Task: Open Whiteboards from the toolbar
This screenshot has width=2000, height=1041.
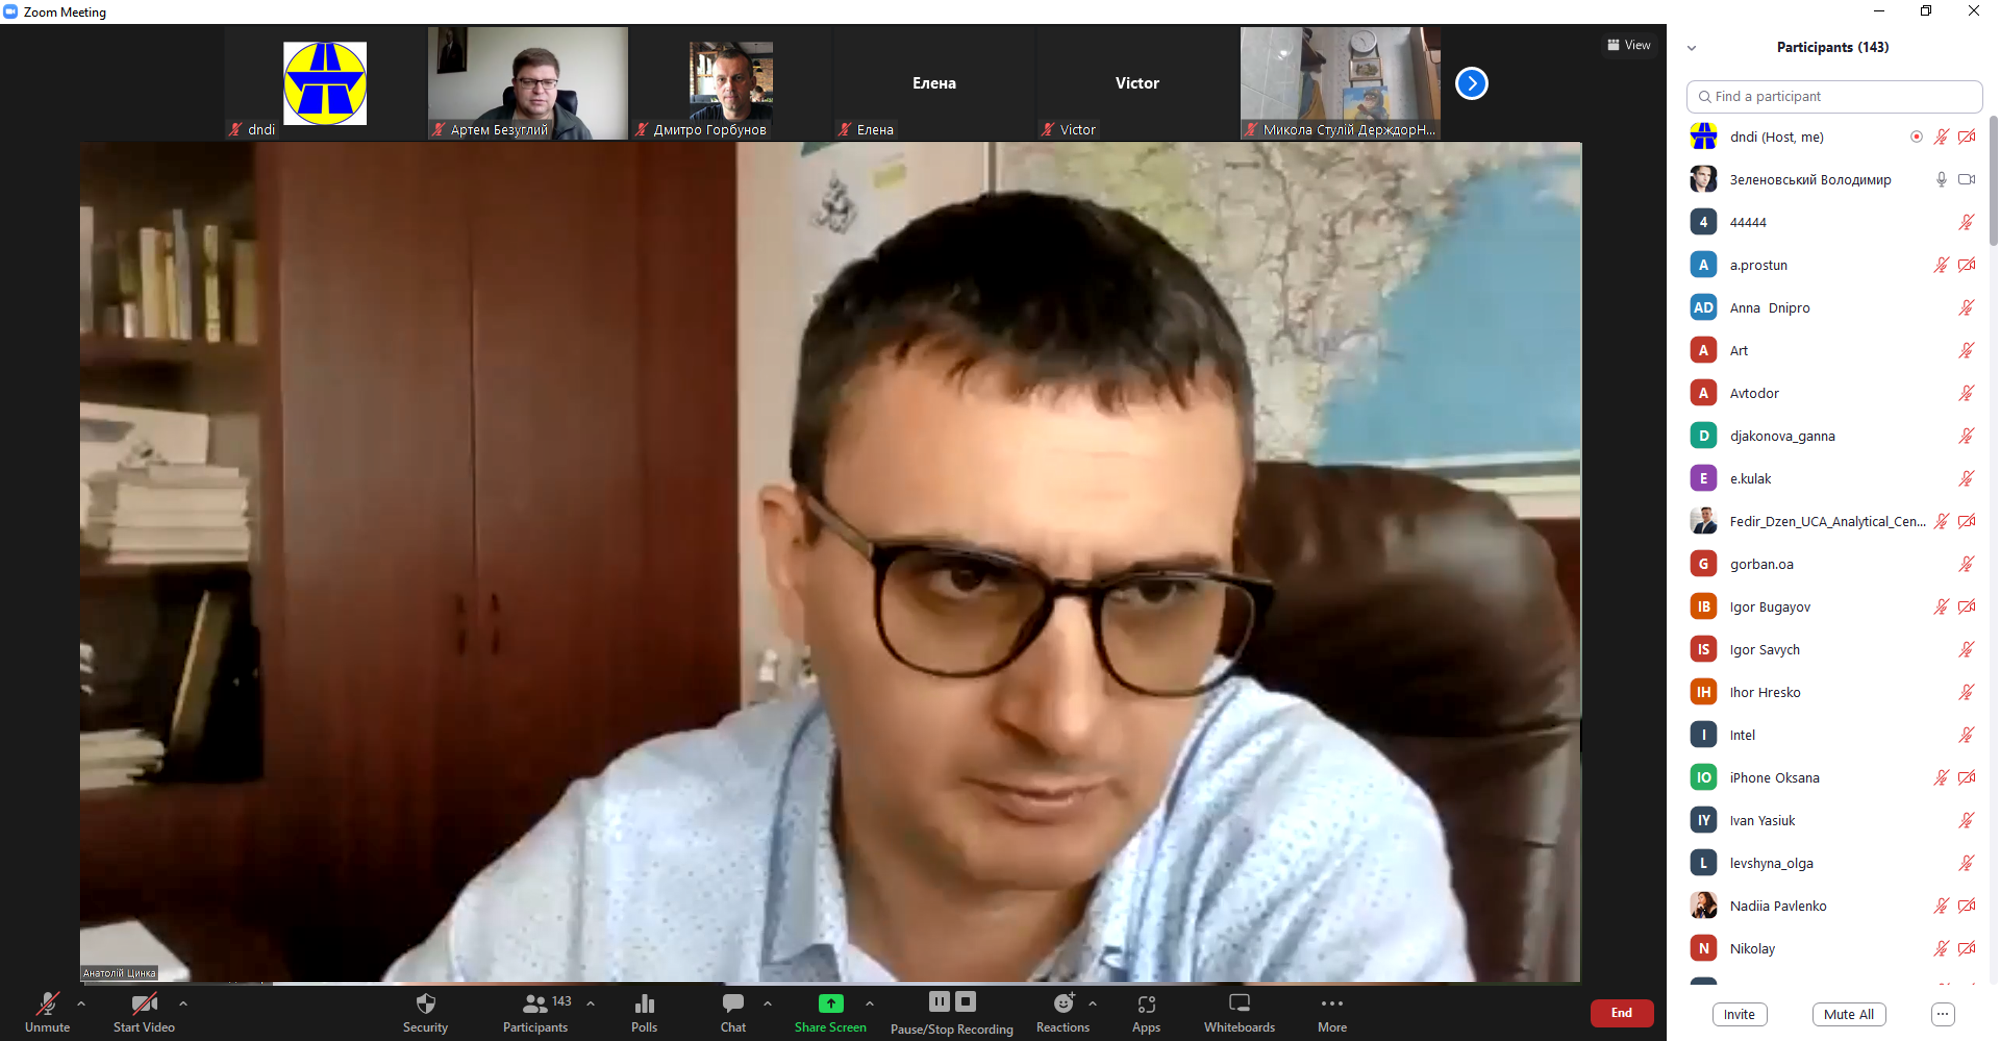Action: (x=1239, y=1004)
